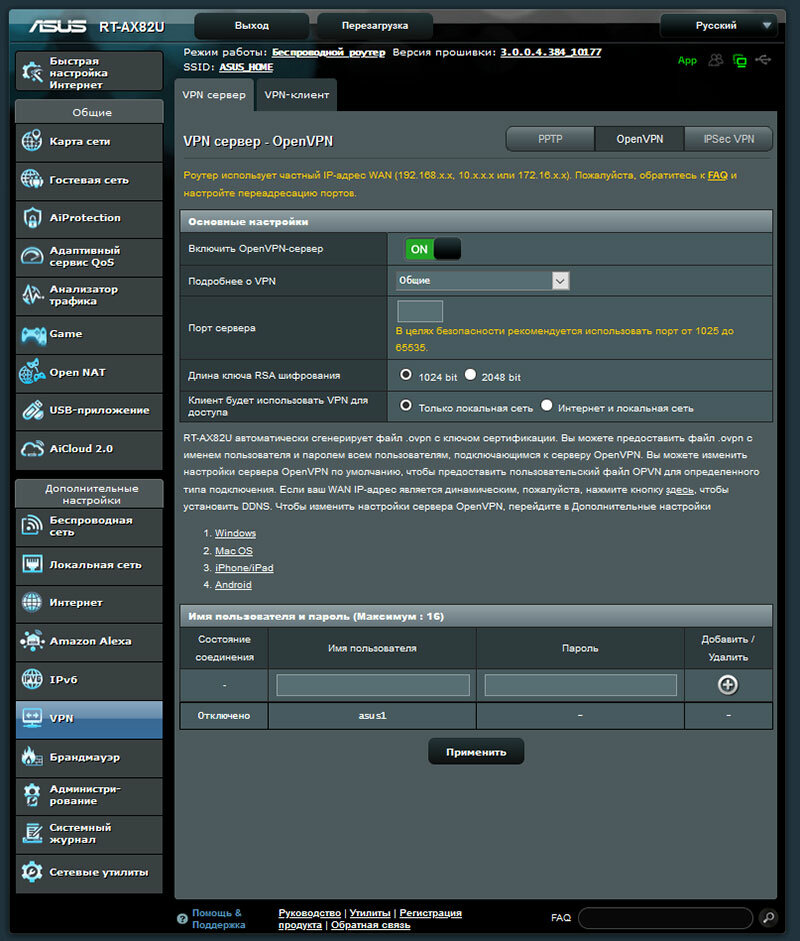The width and height of the screenshot is (800, 941).
Task: Choose local network only access option
Action: click(406, 406)
